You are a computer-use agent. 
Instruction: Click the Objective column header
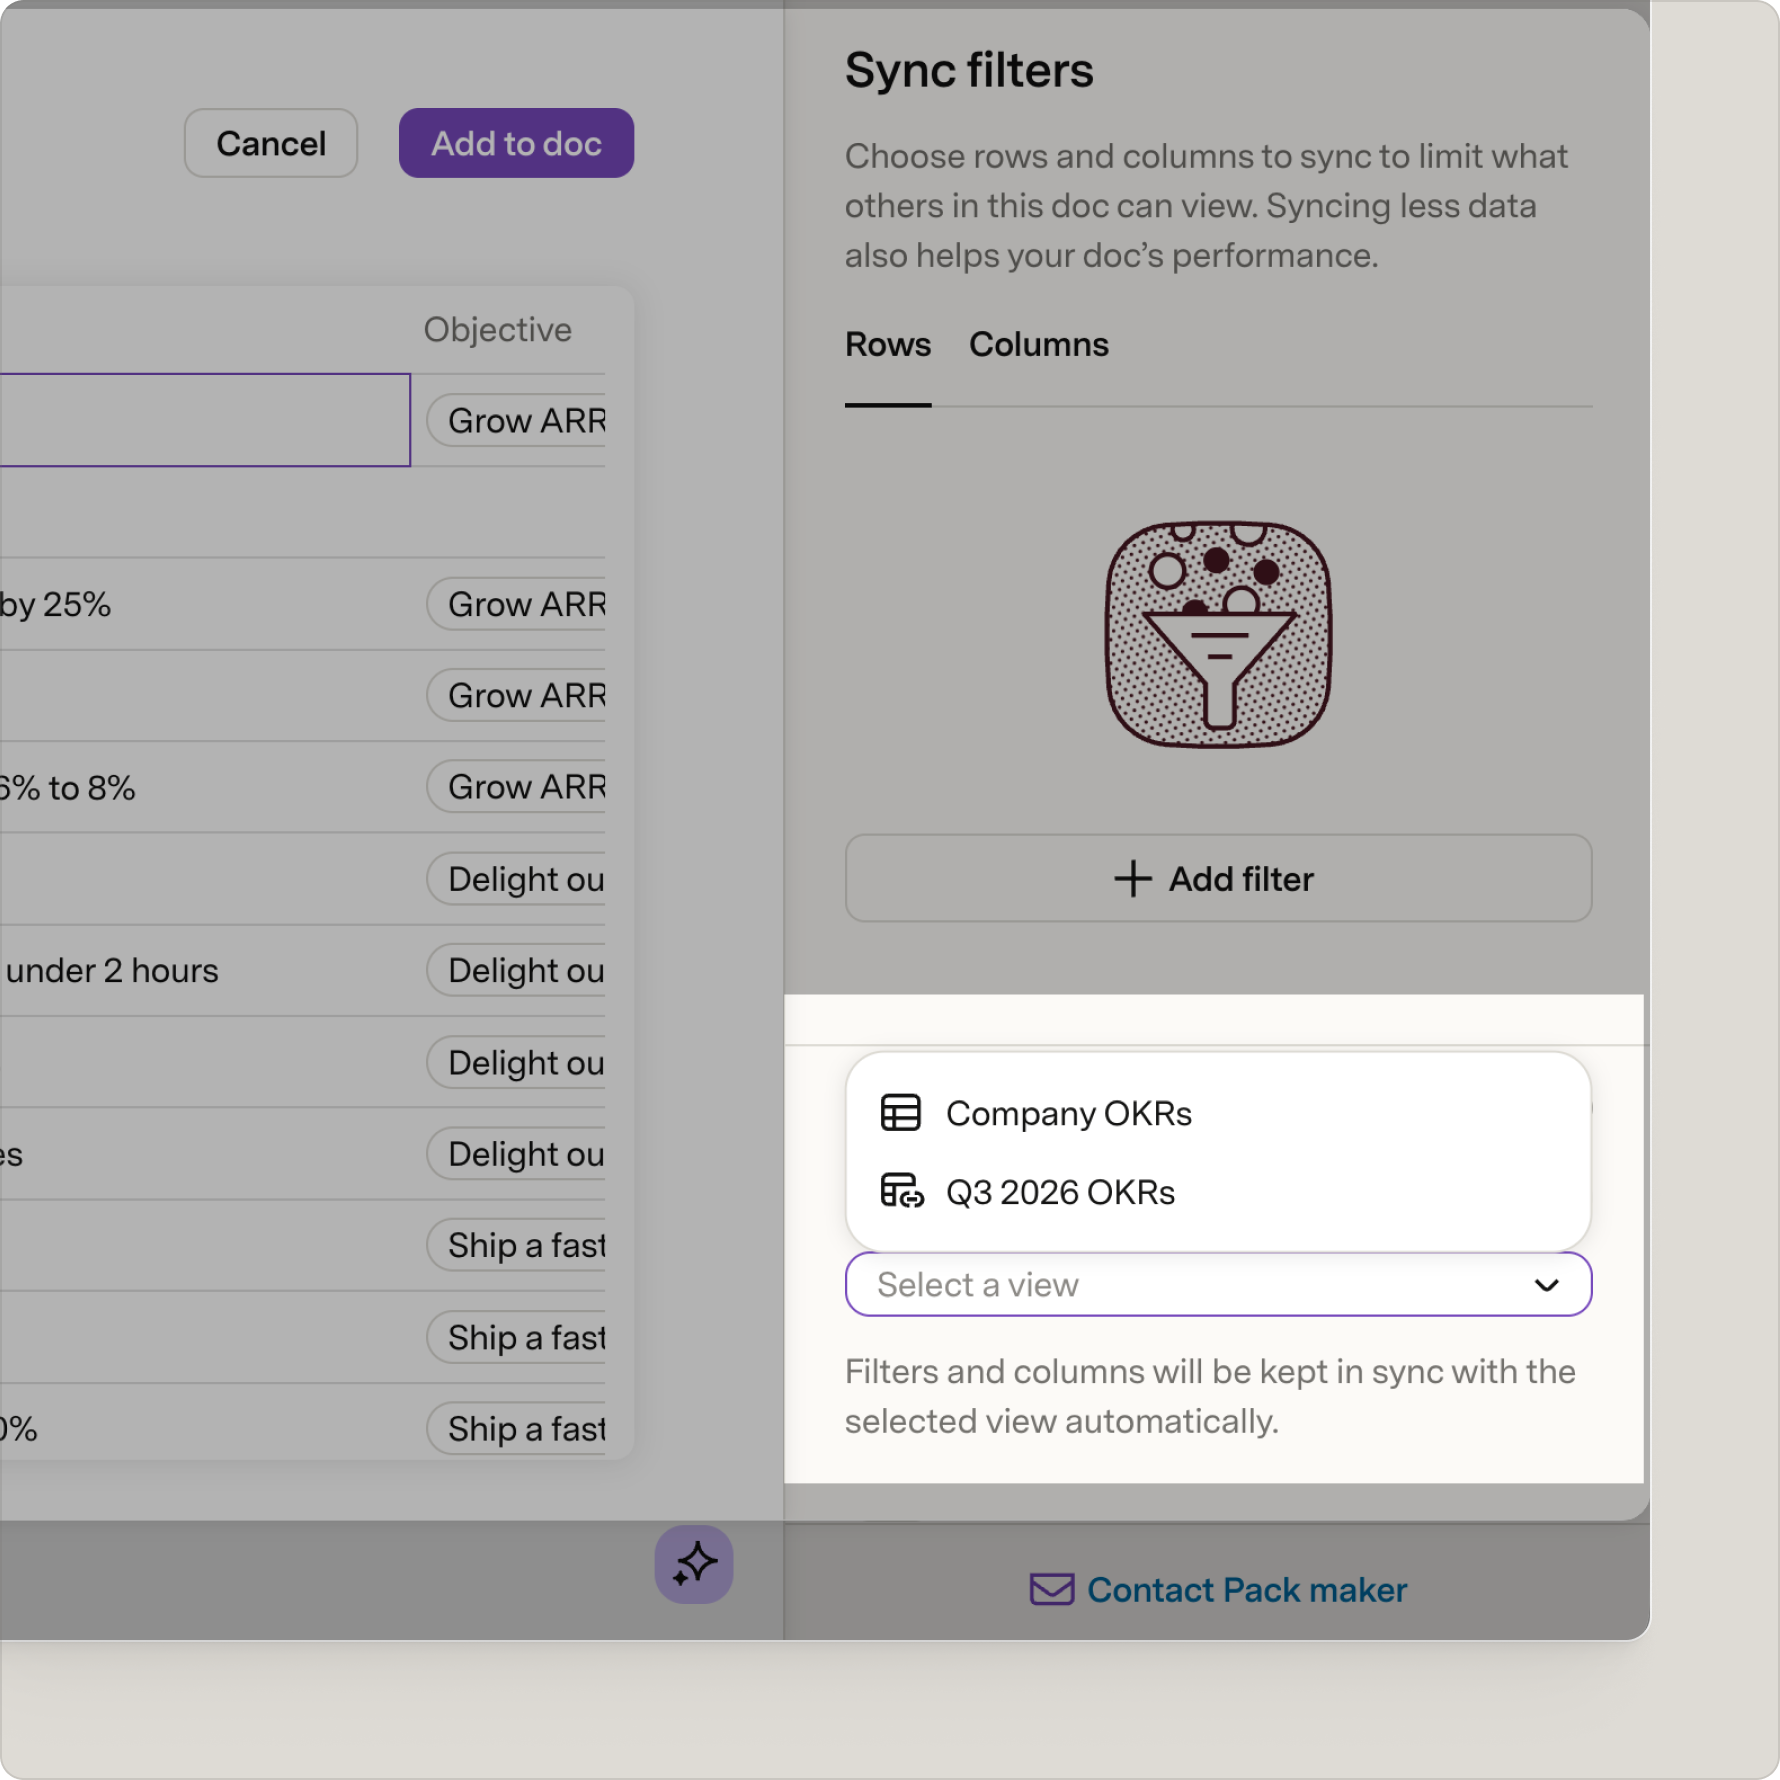497,330
